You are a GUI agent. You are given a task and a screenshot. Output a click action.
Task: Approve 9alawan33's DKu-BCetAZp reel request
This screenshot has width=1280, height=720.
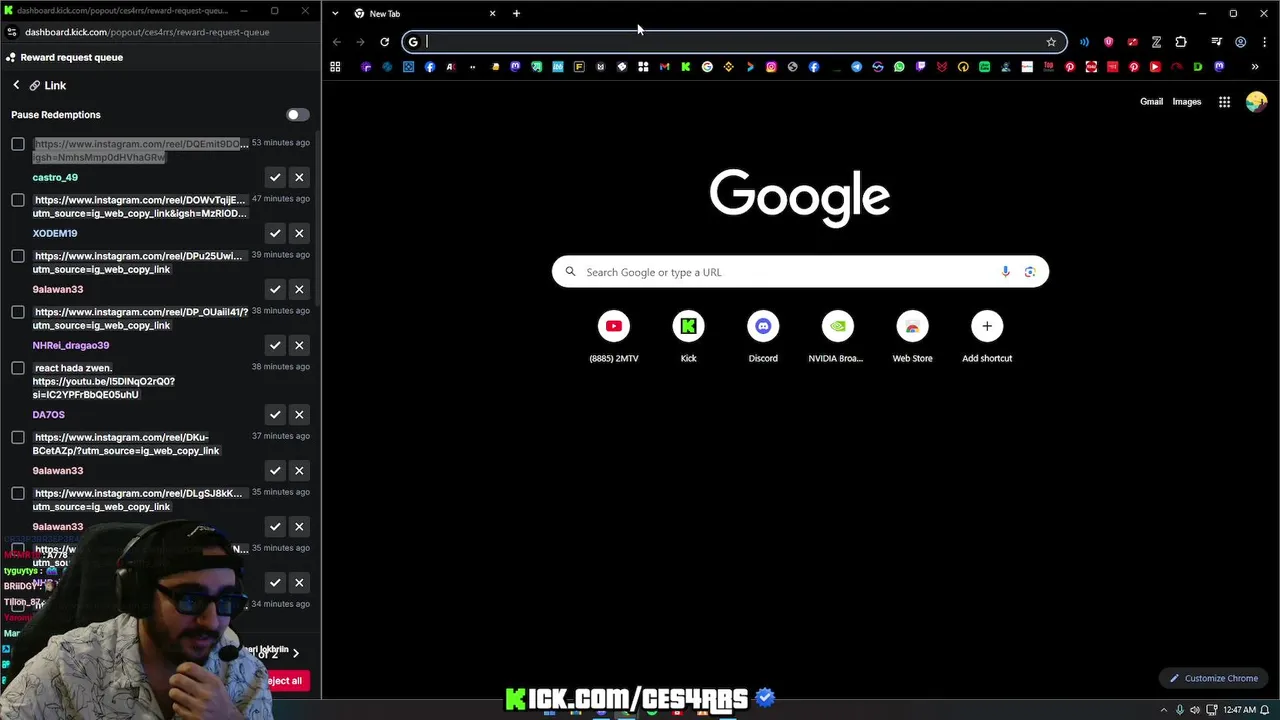pyautogui.click(x=275, y=470)
